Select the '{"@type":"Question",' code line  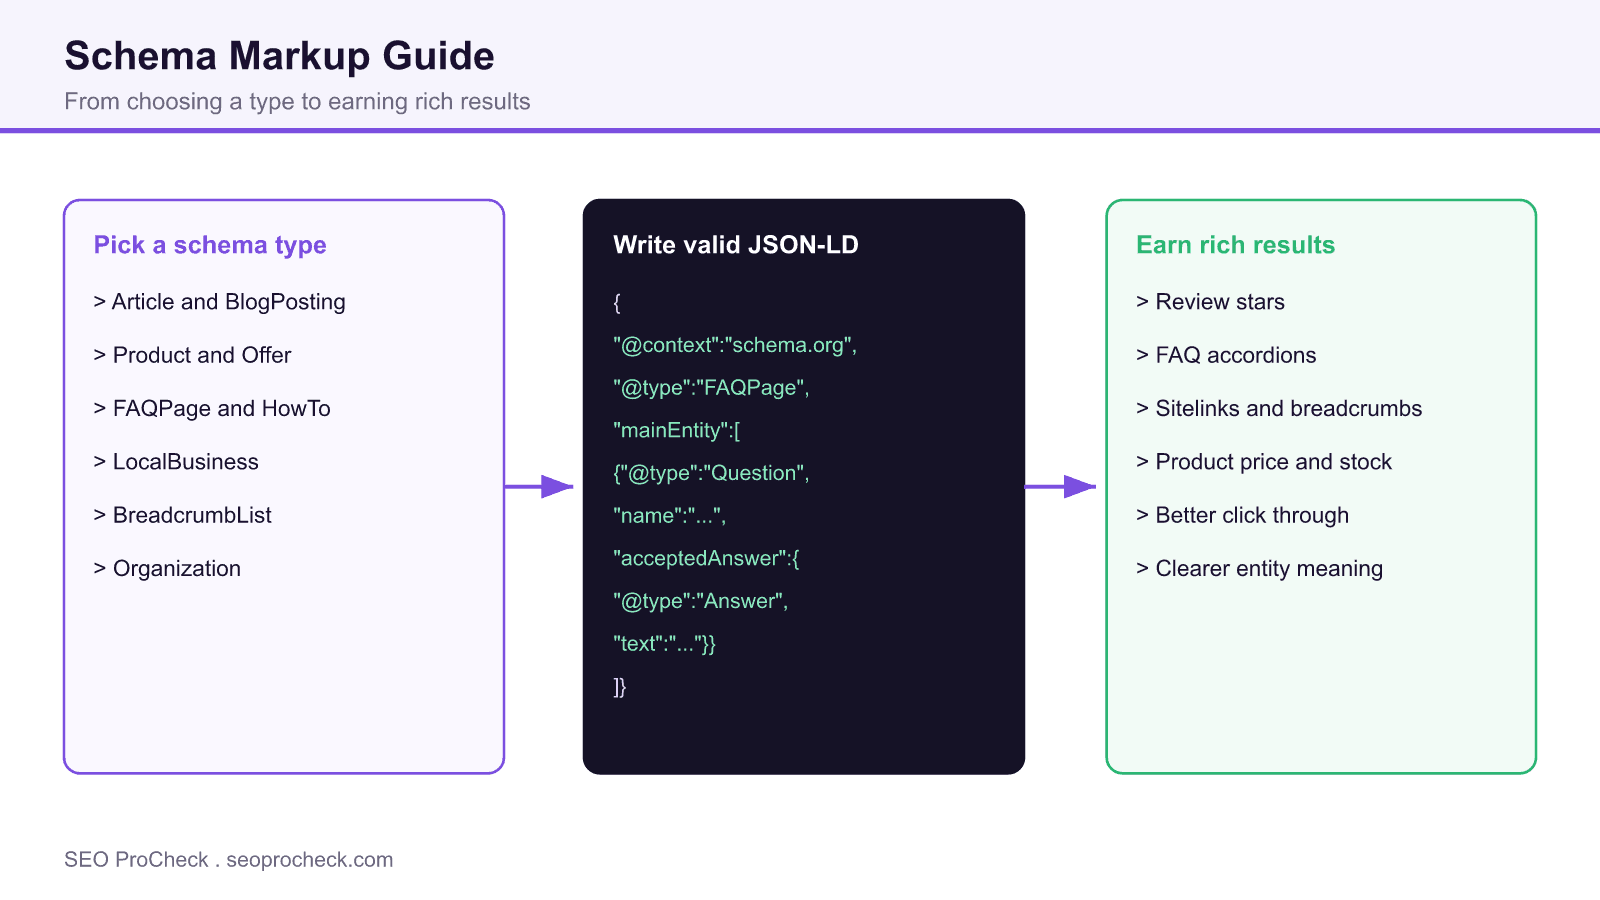711,473
